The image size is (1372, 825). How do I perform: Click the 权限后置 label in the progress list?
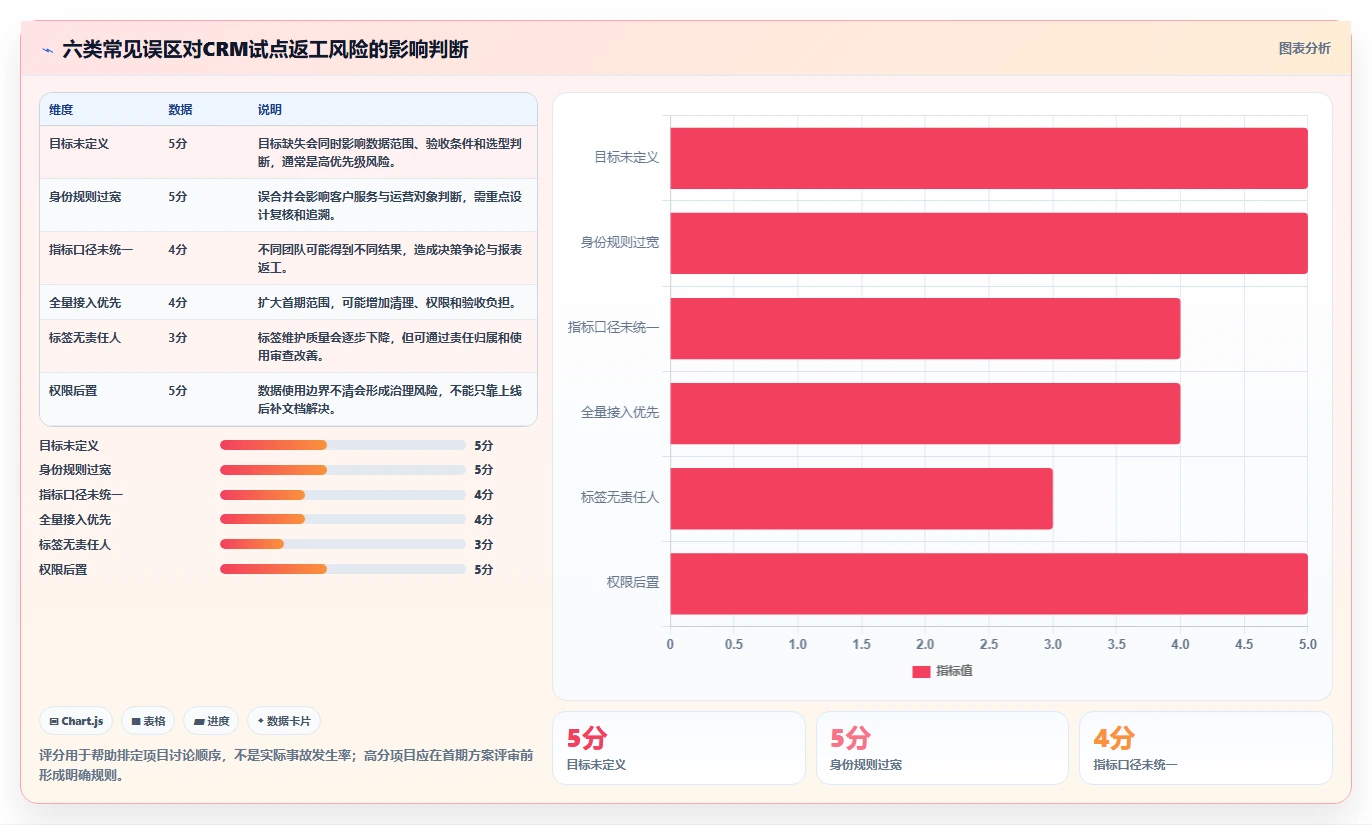click(63, 570)
